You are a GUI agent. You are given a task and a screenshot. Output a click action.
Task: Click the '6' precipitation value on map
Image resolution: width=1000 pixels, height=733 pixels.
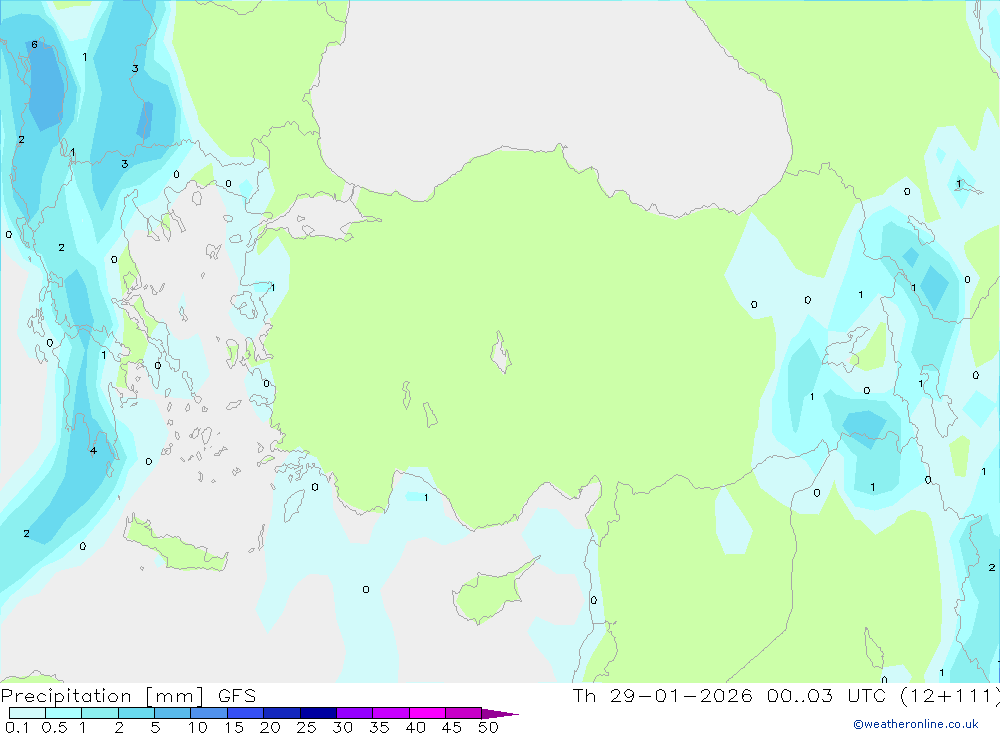pyautogui.click(x=34, y=44)
